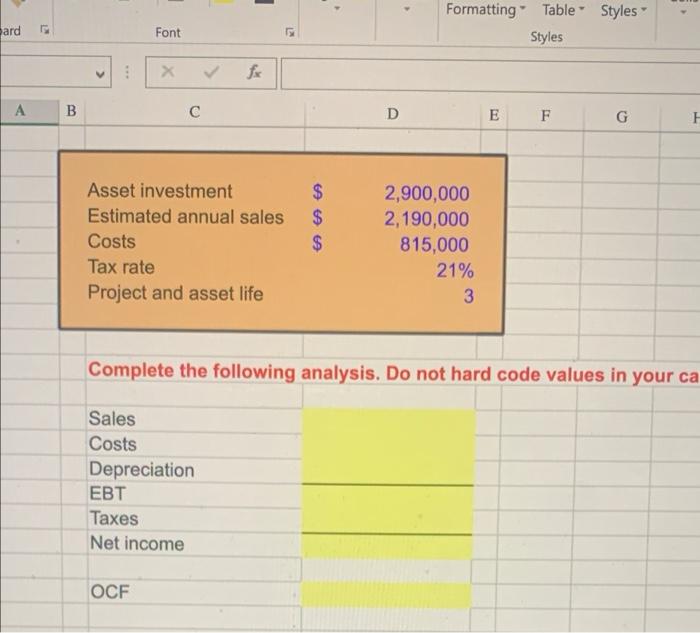Select column A header
This screenshot has width=700, height=633.
[x=29, y=111]
